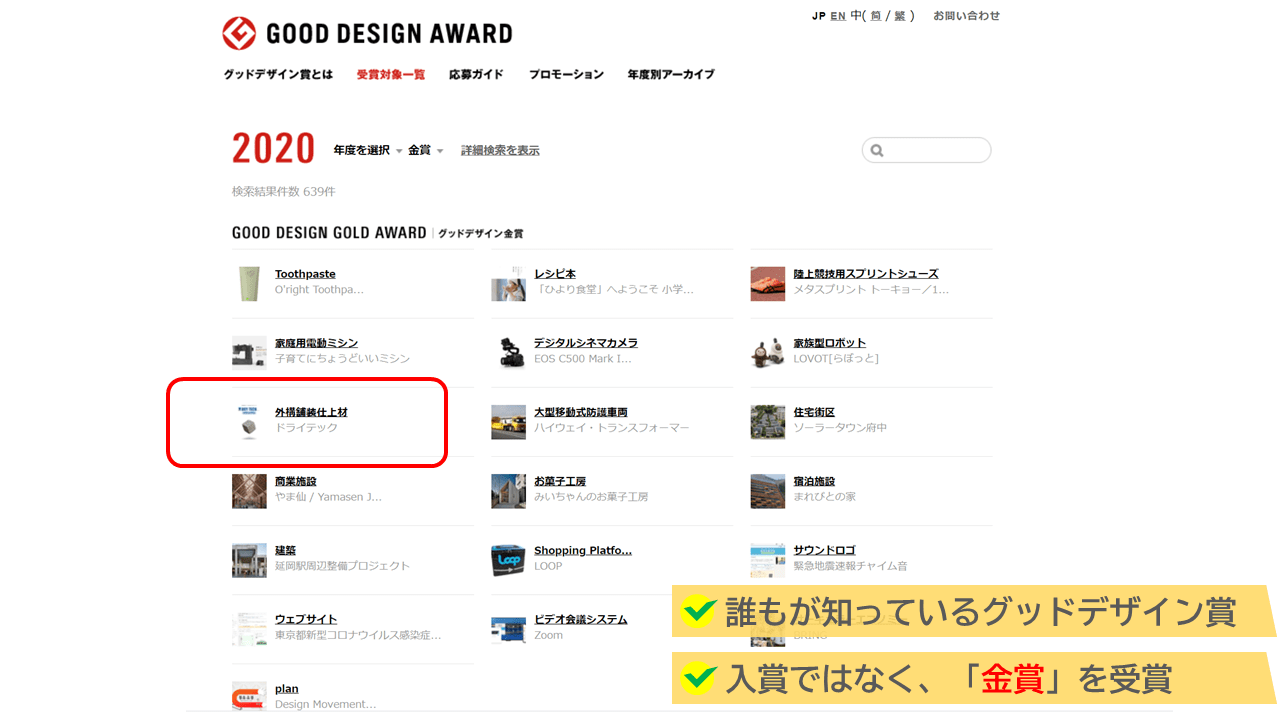This screenshot has width=1280, height=720.
Task: Open the サウンドロゴ thumbnail
Action: tap(768, 560)
